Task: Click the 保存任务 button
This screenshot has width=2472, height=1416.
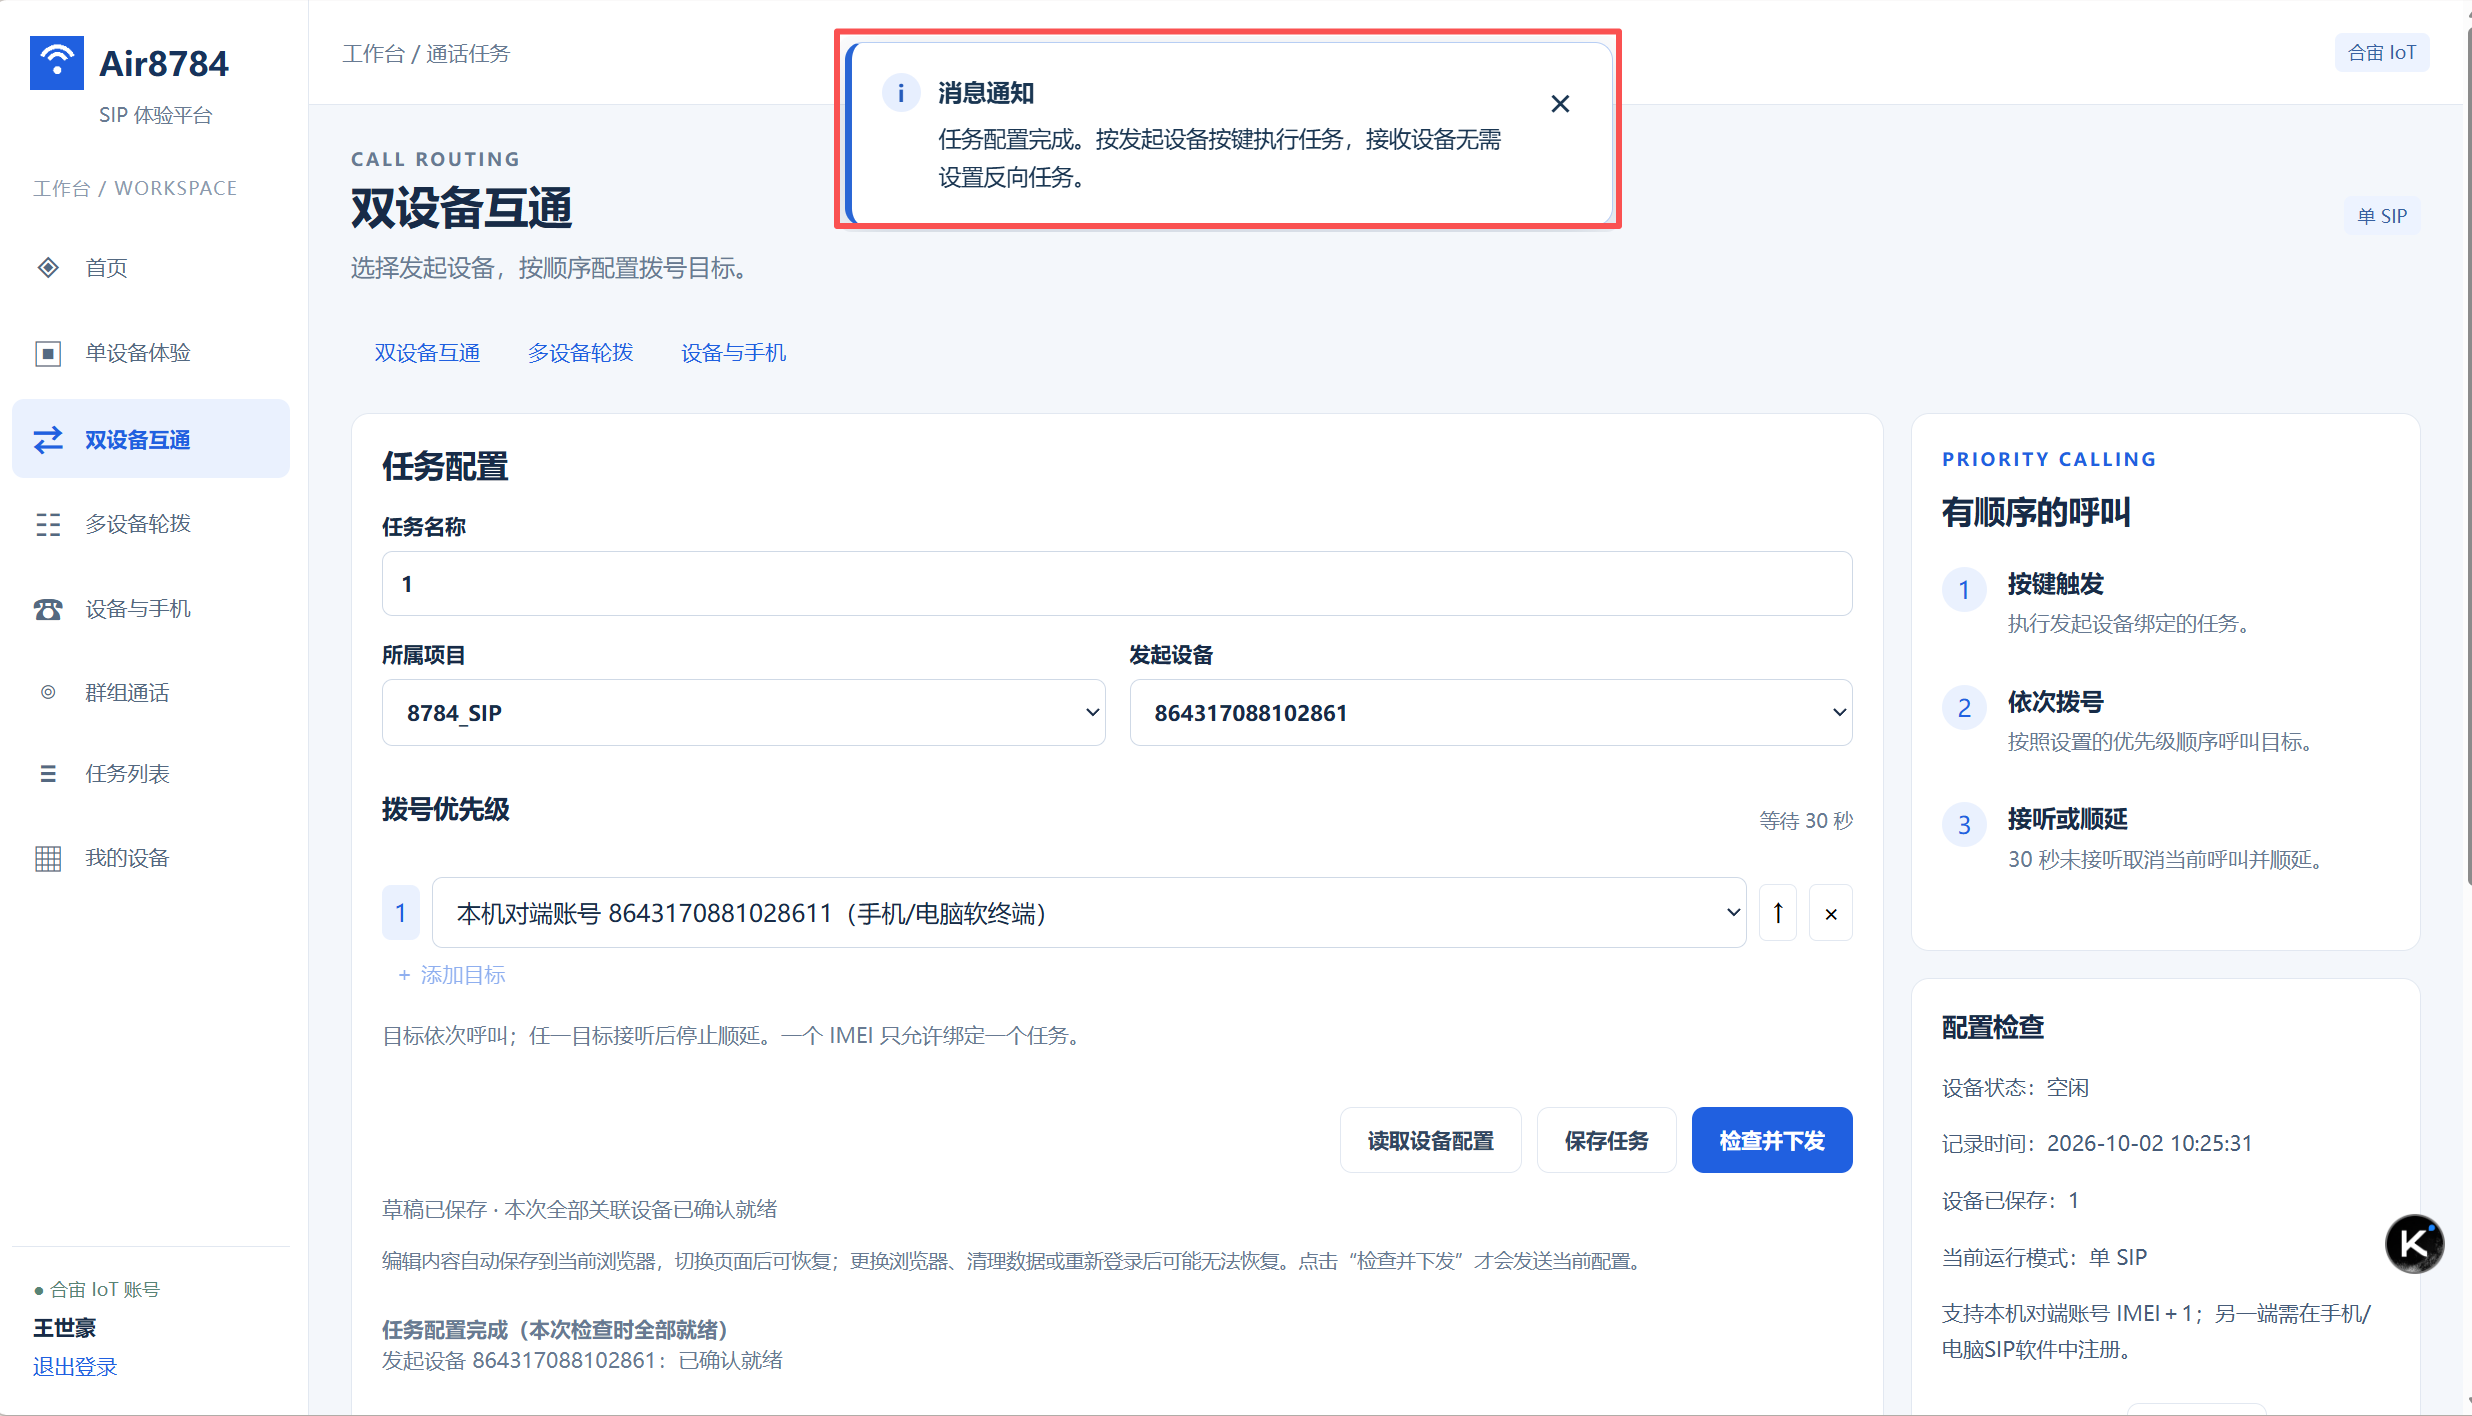Action: [1606, 1140]
